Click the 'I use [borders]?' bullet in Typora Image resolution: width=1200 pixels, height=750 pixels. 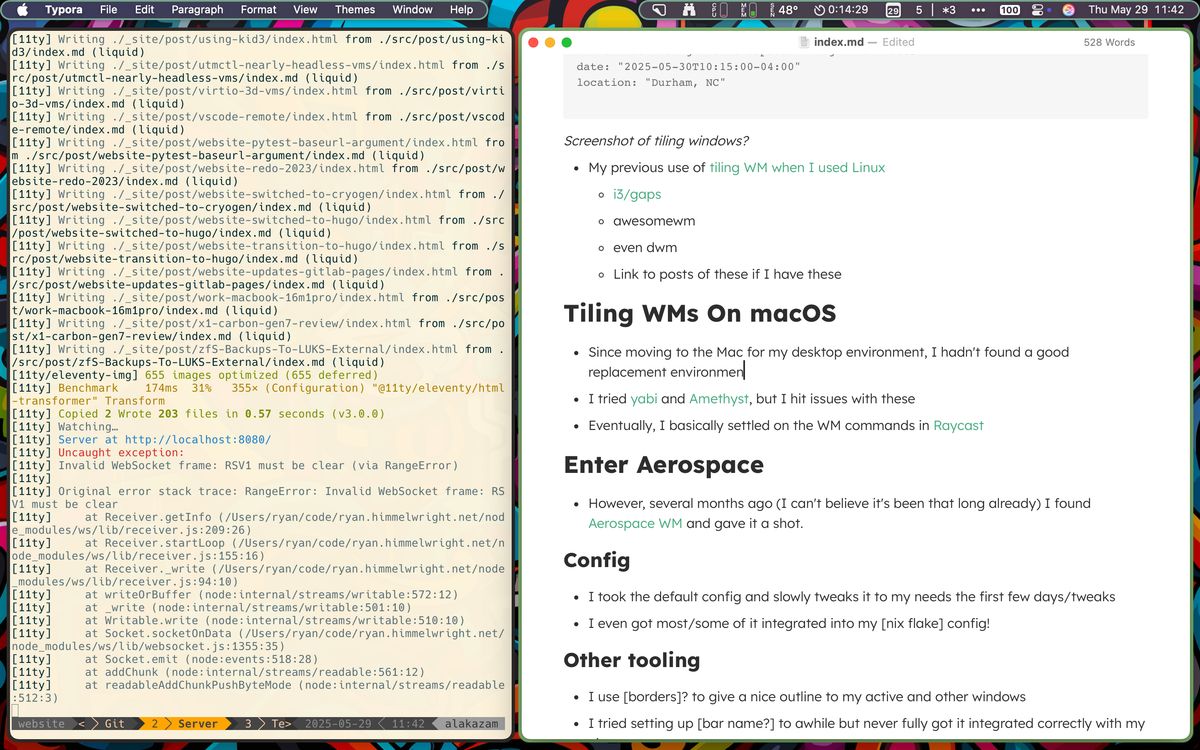point(807,696)
